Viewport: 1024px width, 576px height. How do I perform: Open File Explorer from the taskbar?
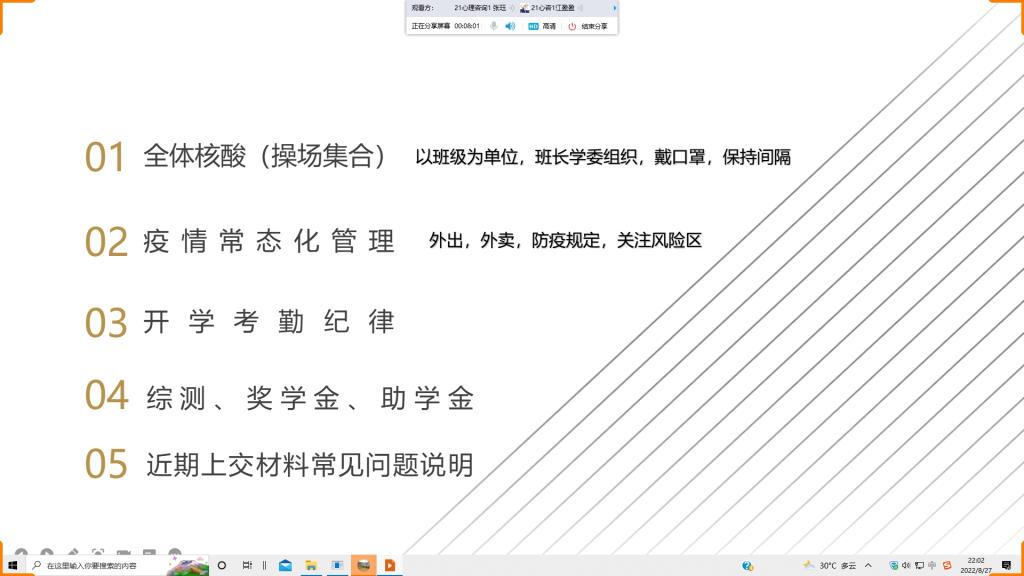[x=311, y=565]
